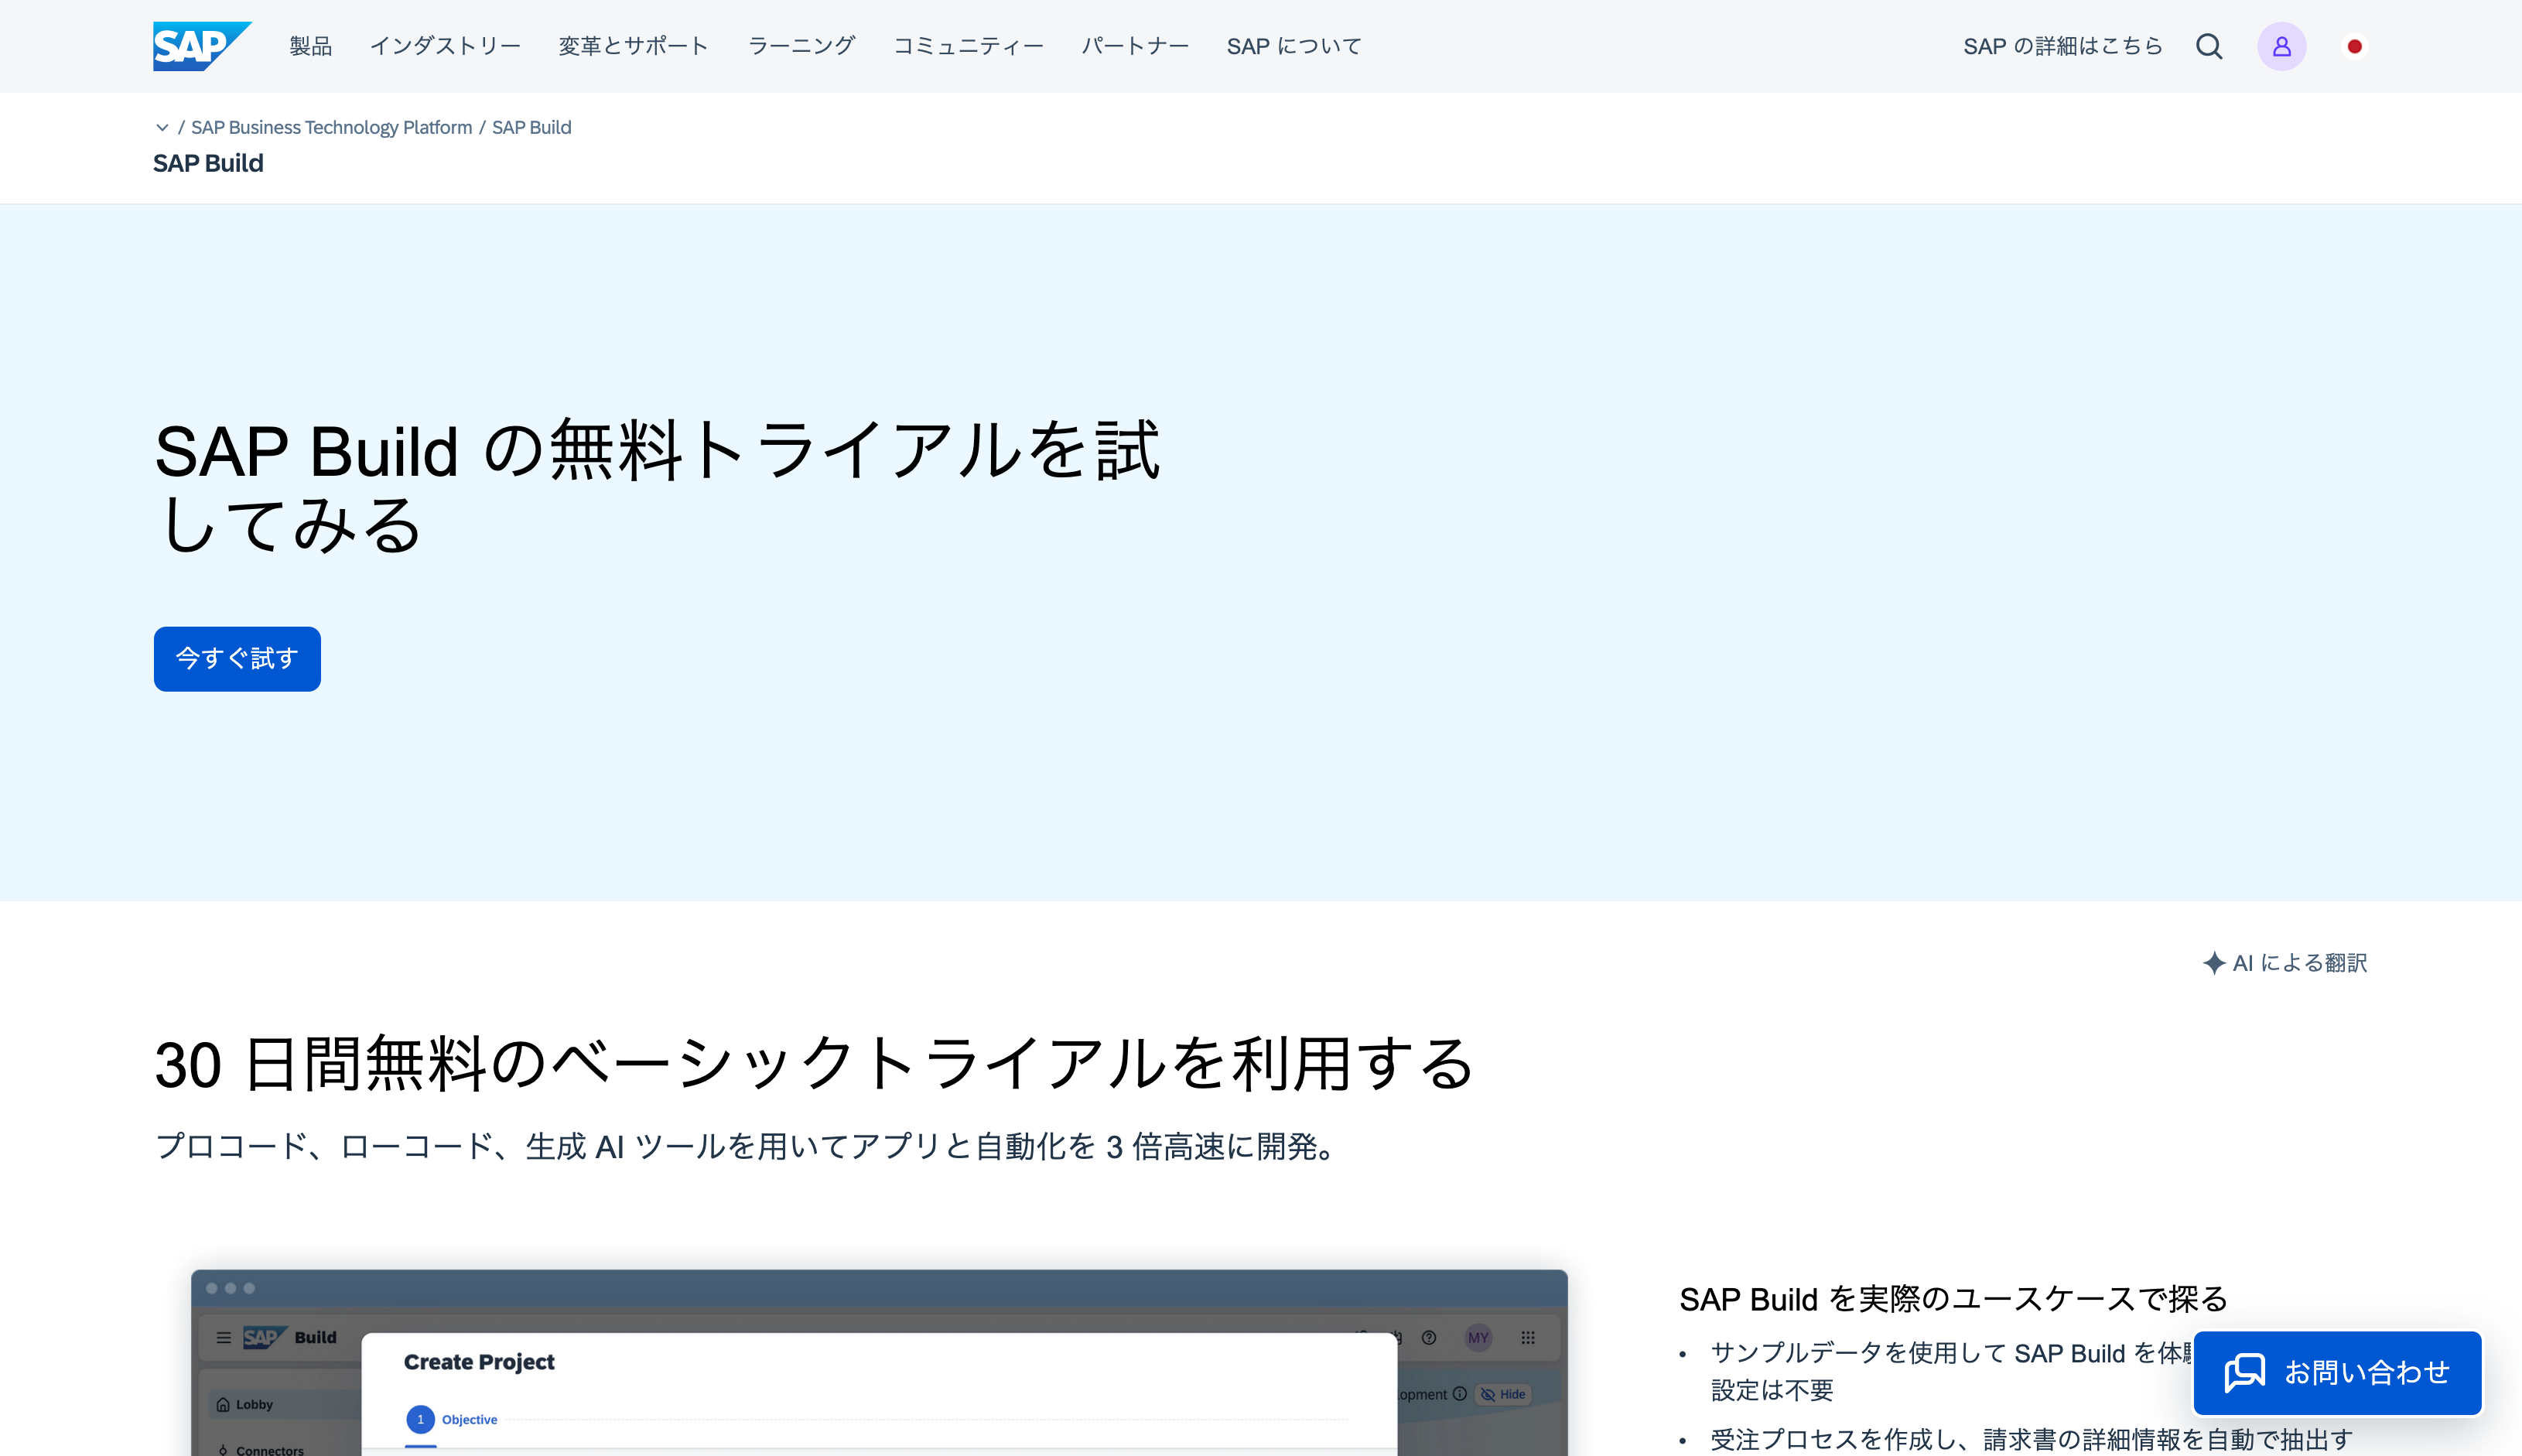
Task: Click the AI による翻訳 sparkle icon
Action: click(x=2213, y=962)
